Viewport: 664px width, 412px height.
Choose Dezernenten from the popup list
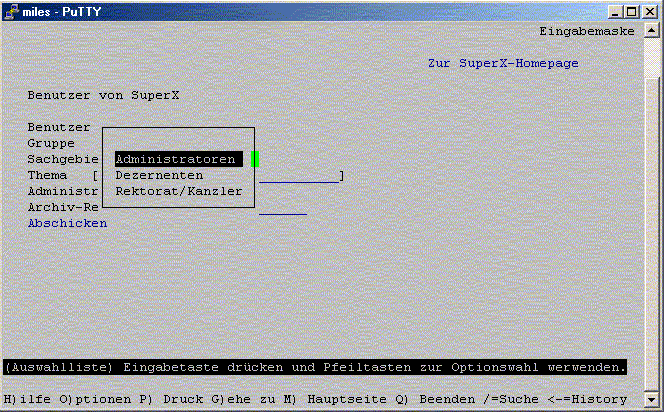pyautogui.click(x=159, y=175)
